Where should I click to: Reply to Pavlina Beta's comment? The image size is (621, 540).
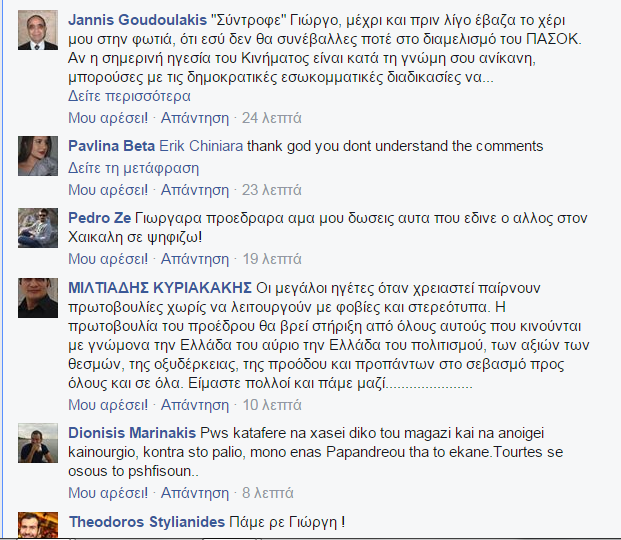[195, 190]
